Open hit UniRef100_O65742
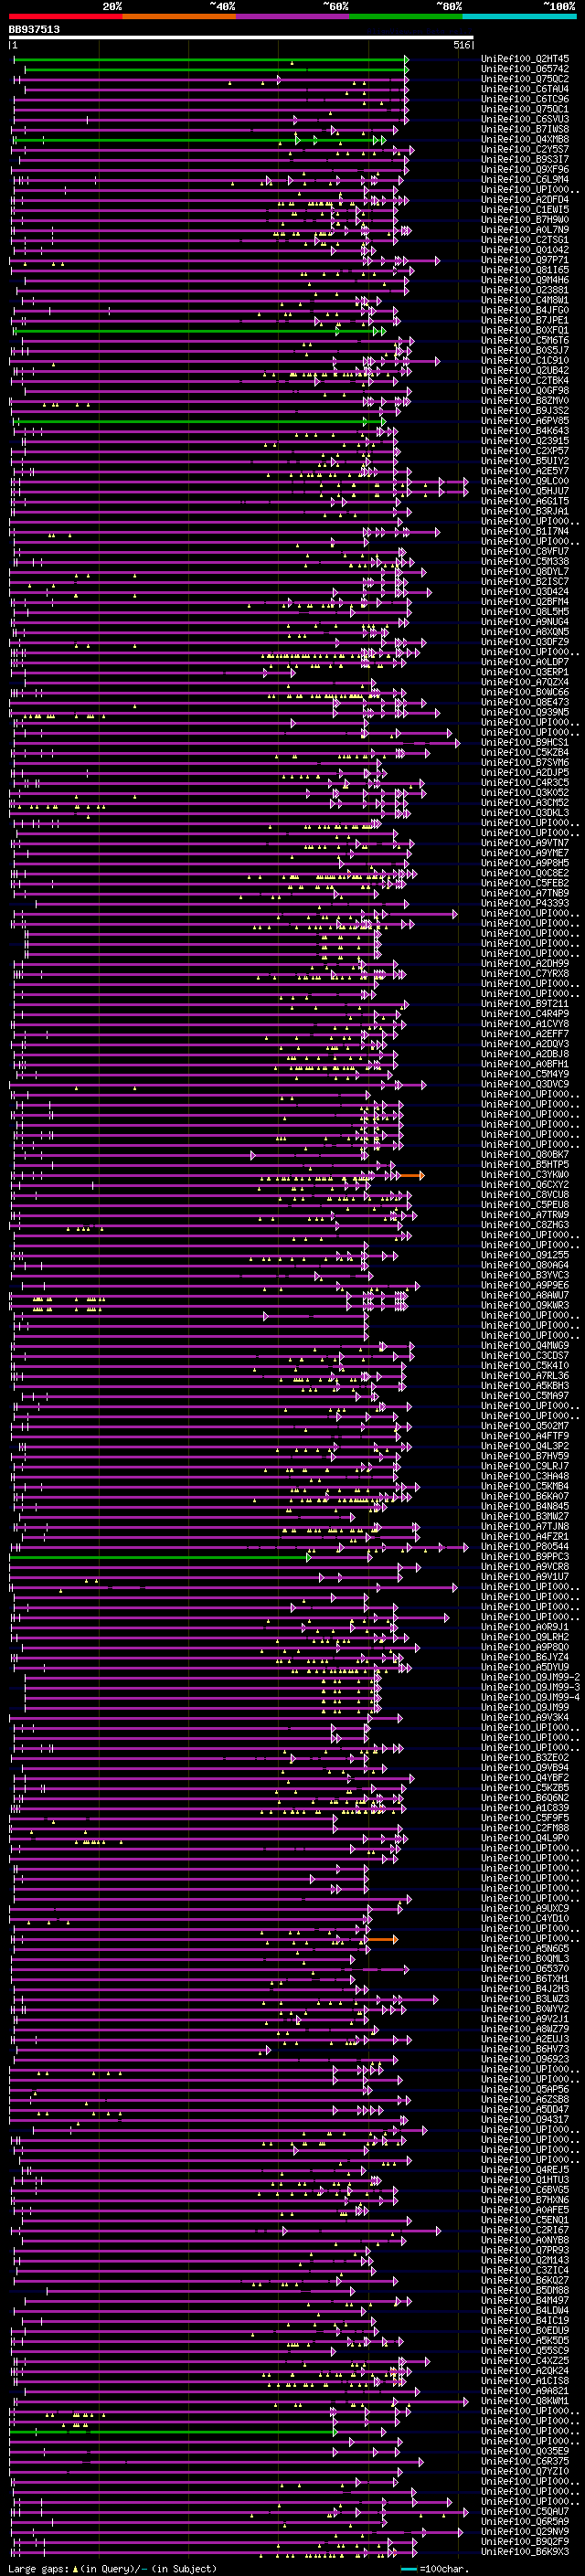The image size is (585, 2576). pos(525,69)
